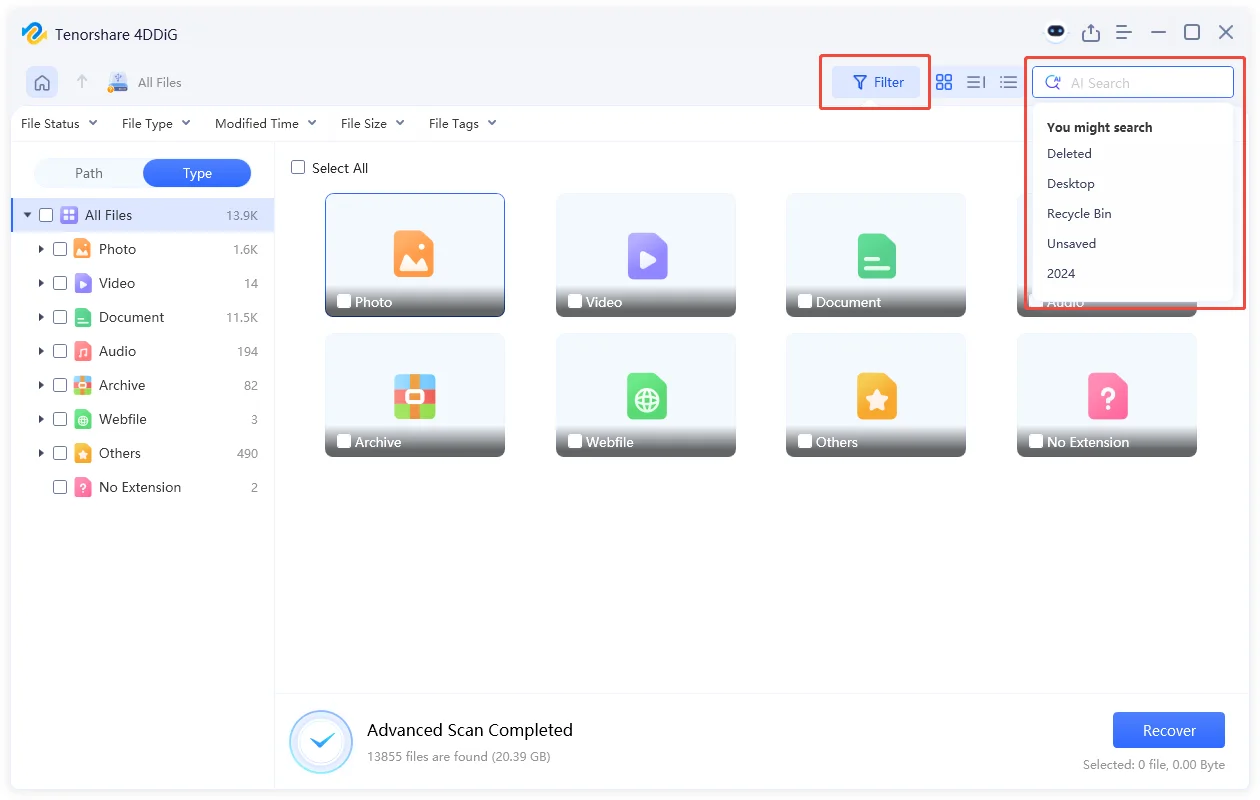
Task: Open the File Type dropdown
Action: point(155,123)
